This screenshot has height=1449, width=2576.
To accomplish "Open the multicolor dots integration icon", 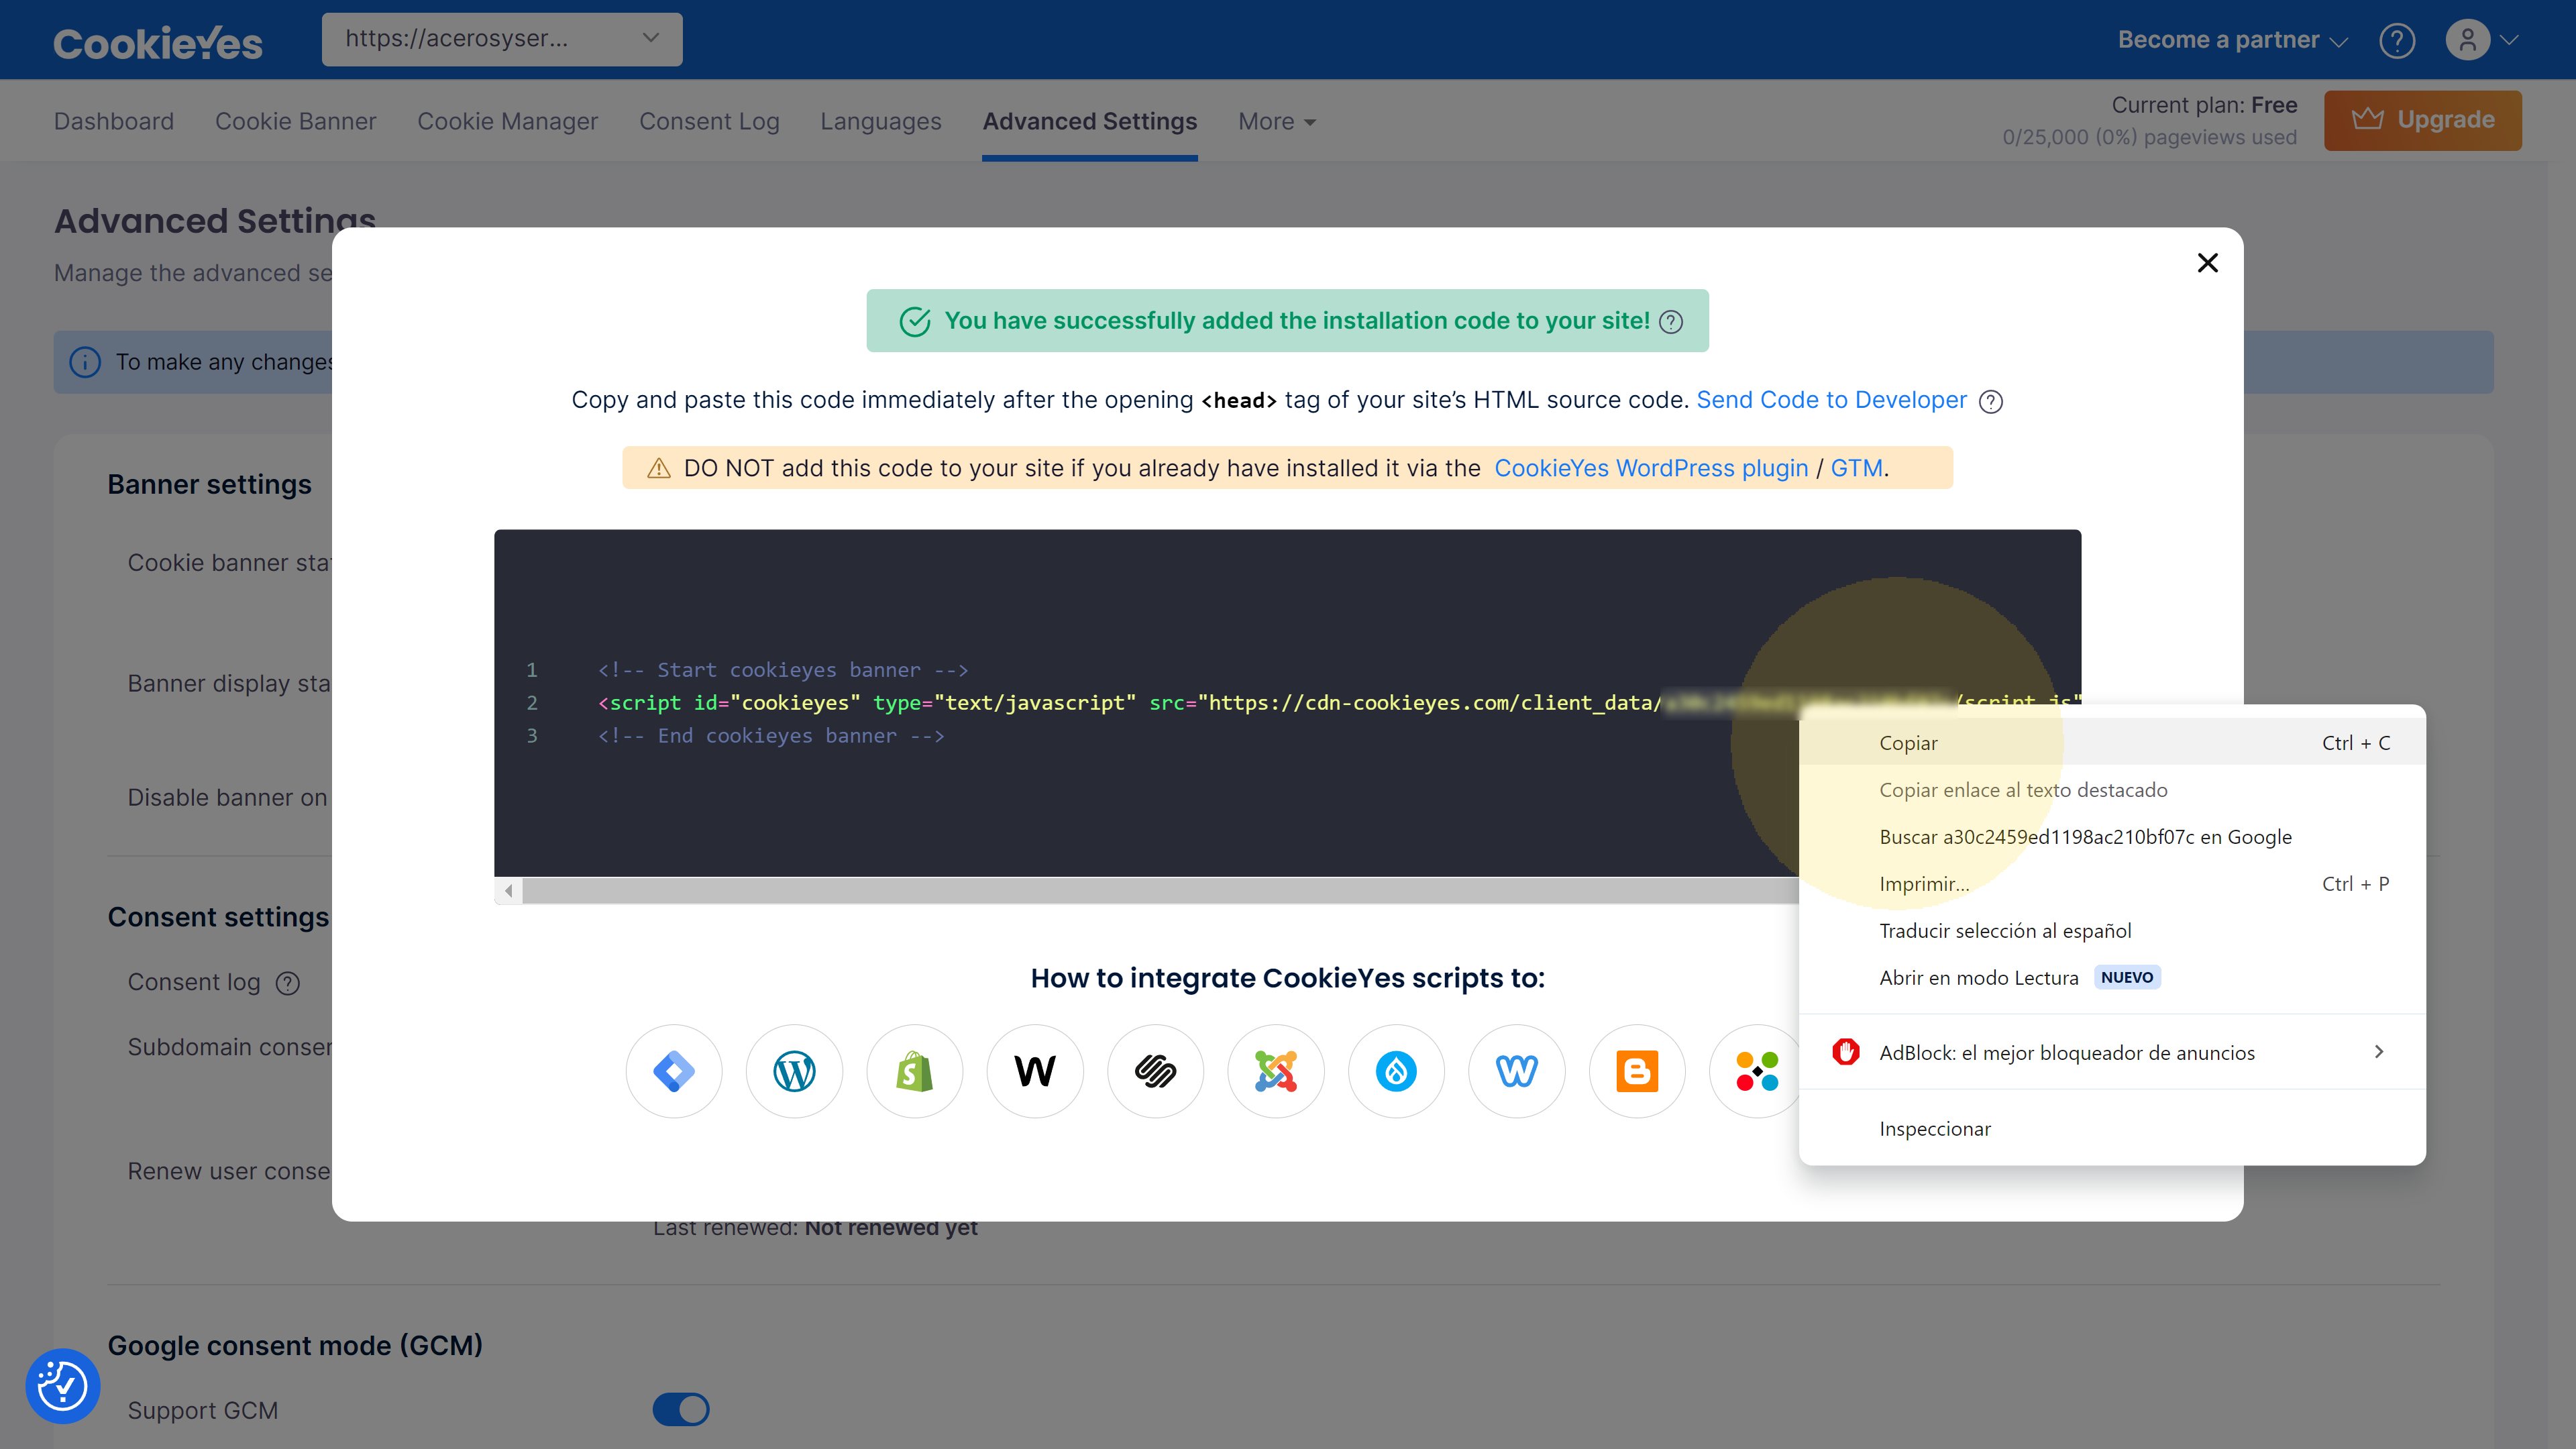I will [x=1756, y=1071].
